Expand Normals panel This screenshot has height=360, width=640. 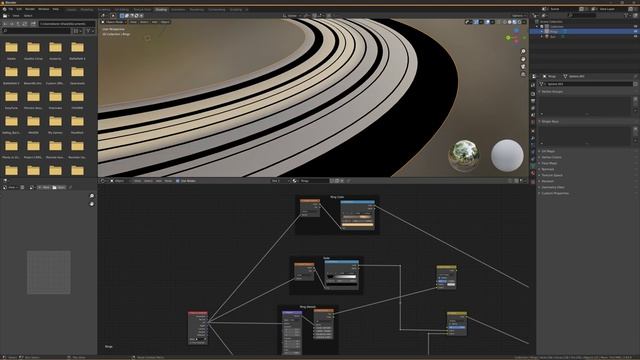coord(548,169)
